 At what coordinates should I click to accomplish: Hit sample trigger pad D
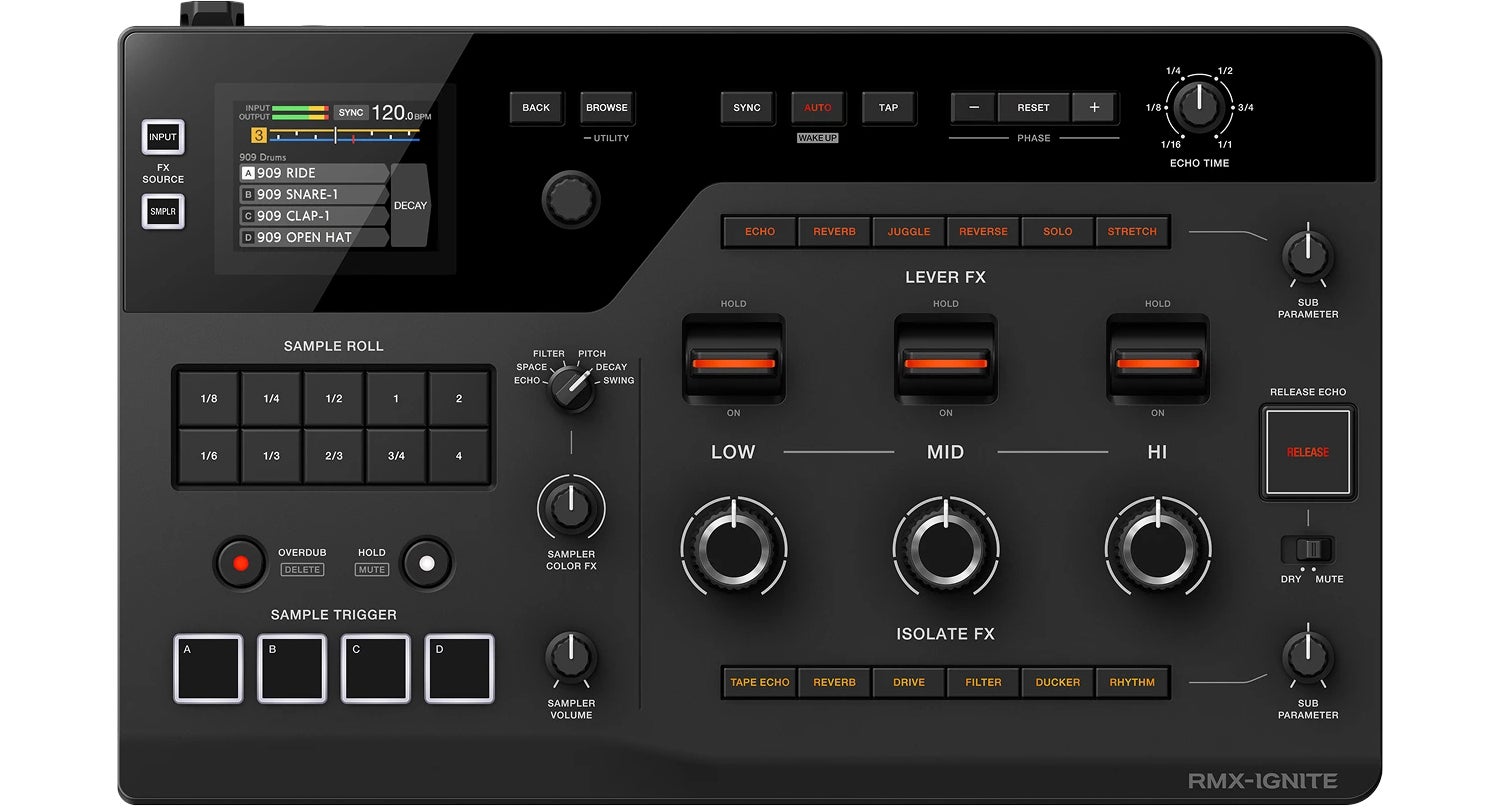click(x=459, y=668)
